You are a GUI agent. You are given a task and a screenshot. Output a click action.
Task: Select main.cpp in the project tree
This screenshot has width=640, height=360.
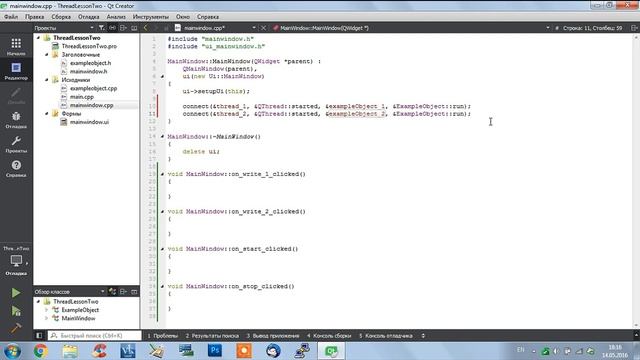[x=81, y=97]
